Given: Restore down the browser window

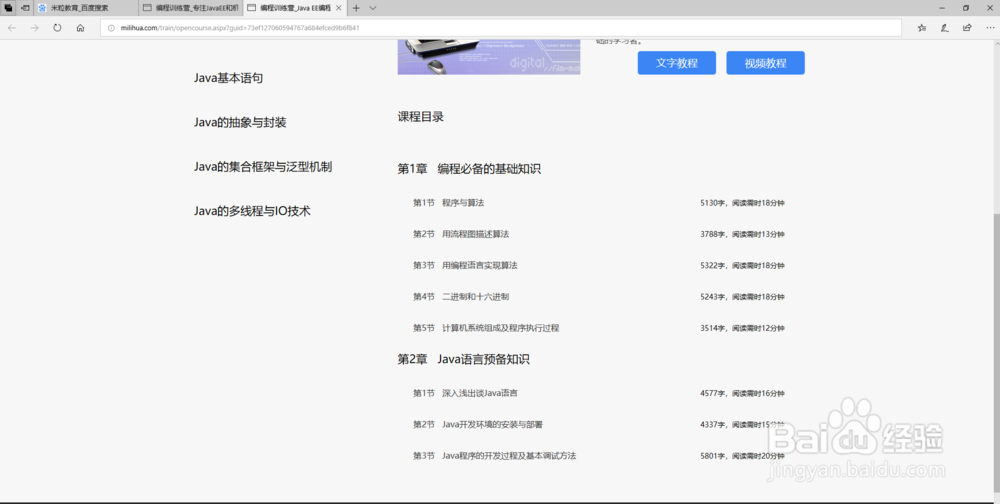Looking at the screenshot, I should click(966, 8).
